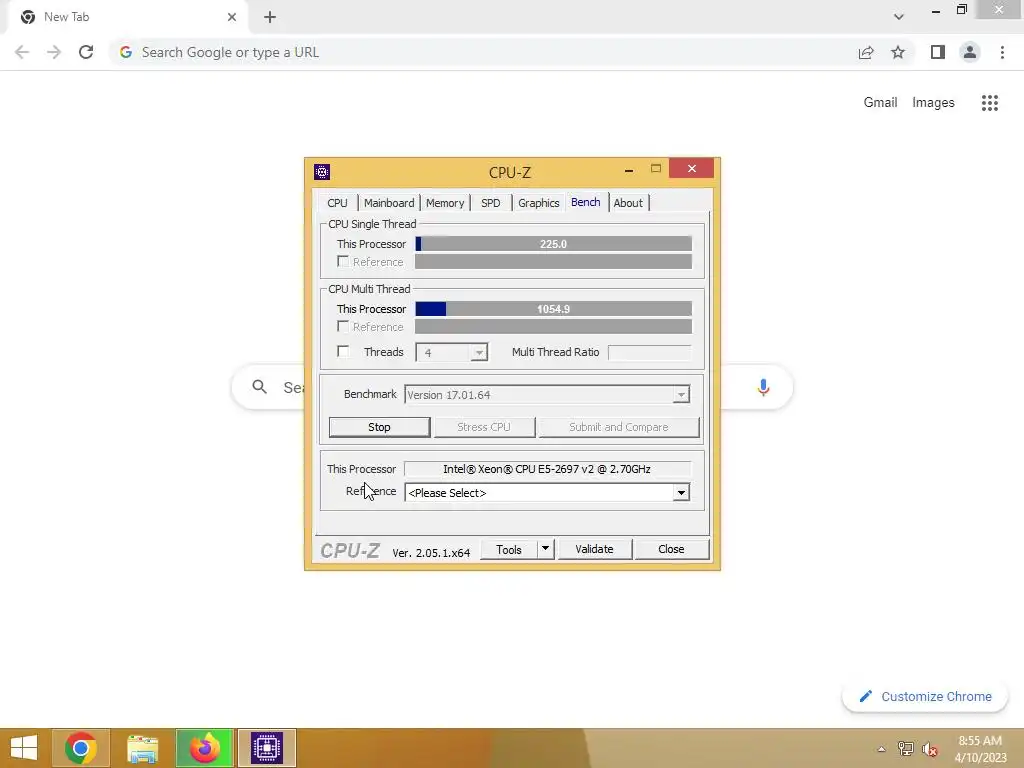Tick the Single Thread Reference checkbox
Viewport: 1024px width, 768px height.
(343, 261)
